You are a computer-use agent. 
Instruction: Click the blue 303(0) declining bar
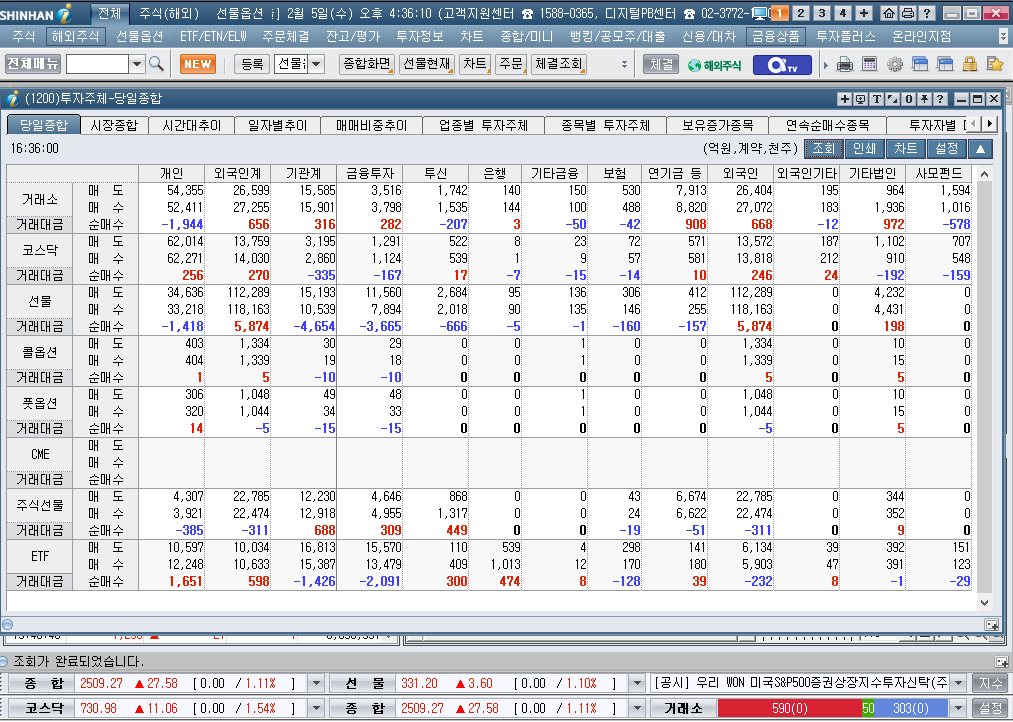[911, 708]
